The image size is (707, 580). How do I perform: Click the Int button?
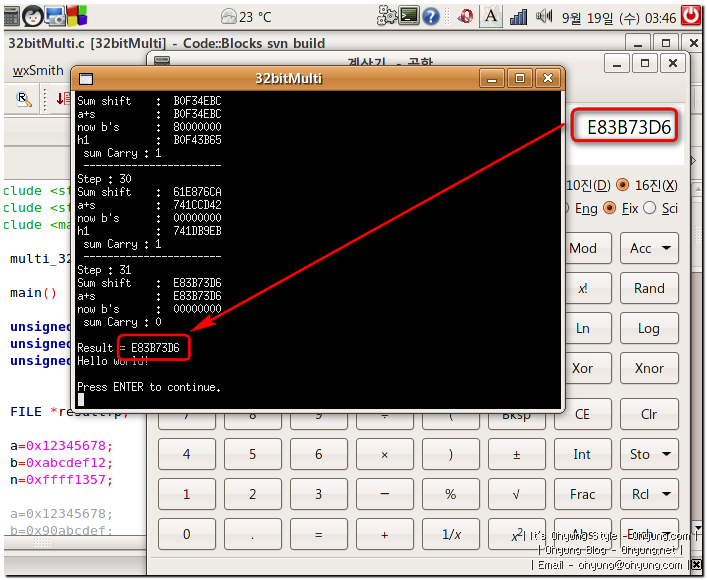[x=583, y=454]
